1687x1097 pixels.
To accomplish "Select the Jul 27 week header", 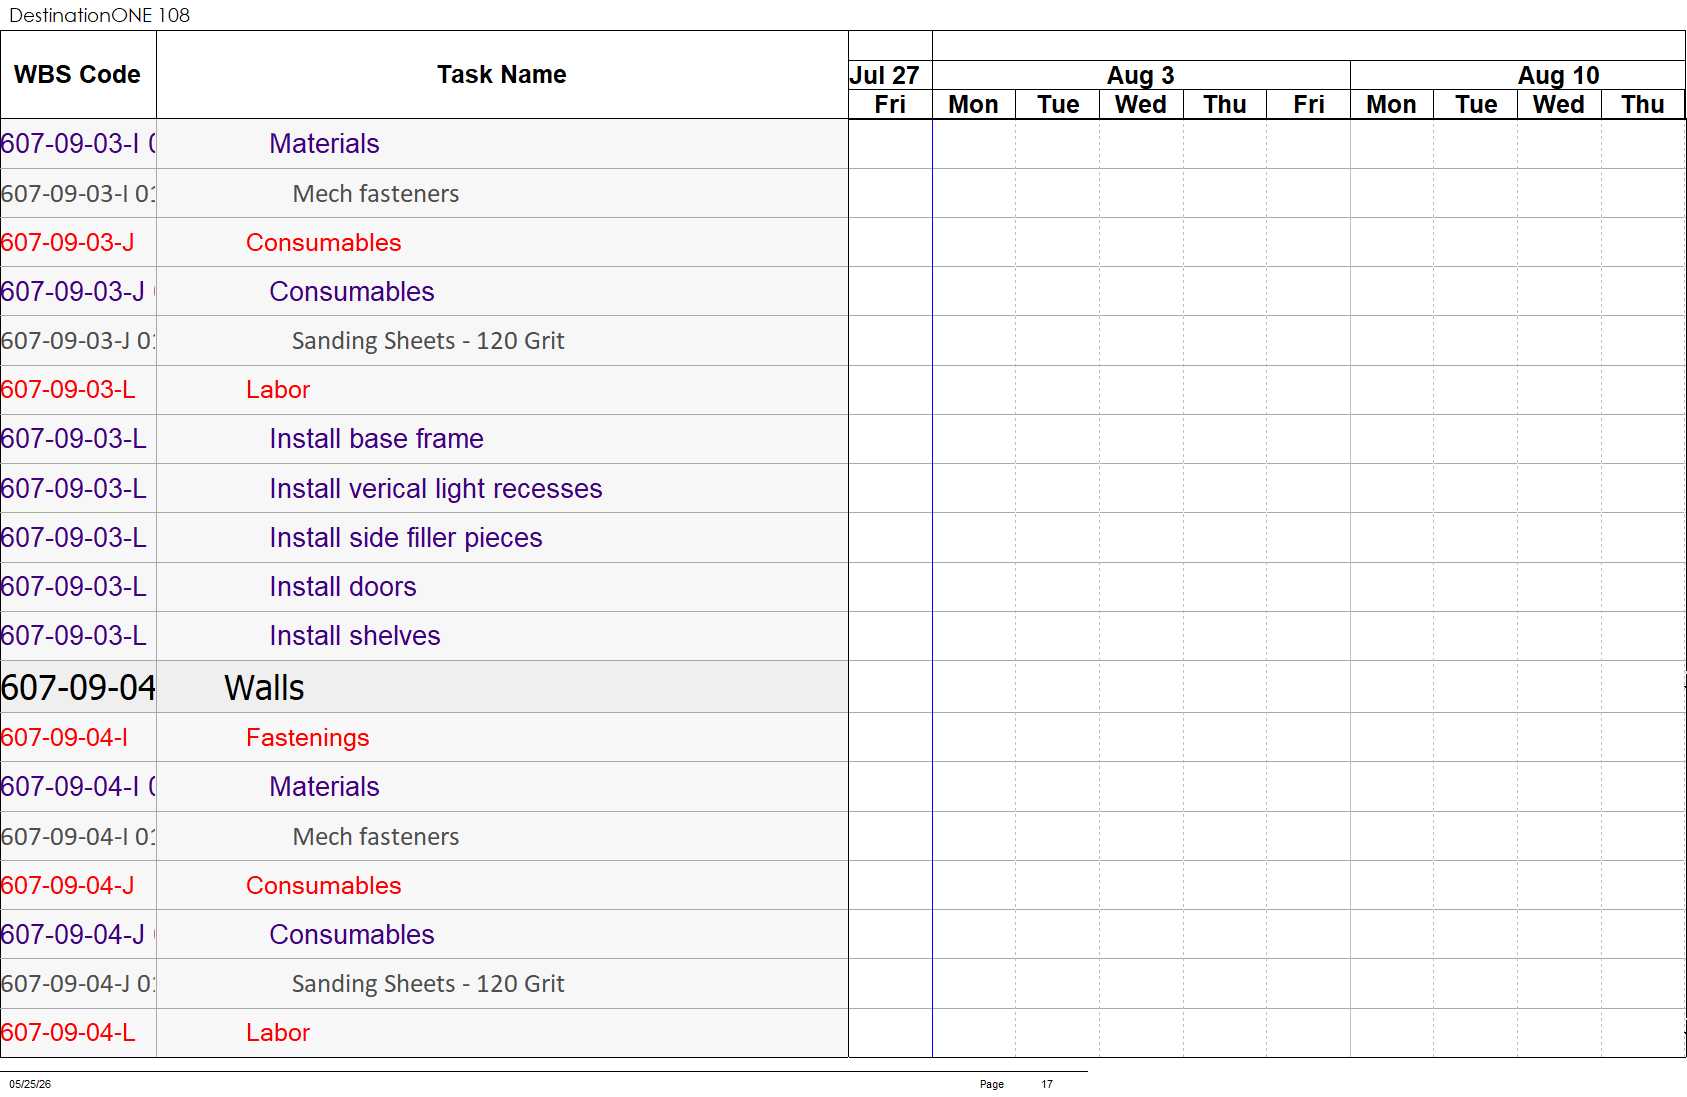I will (890, 75).
